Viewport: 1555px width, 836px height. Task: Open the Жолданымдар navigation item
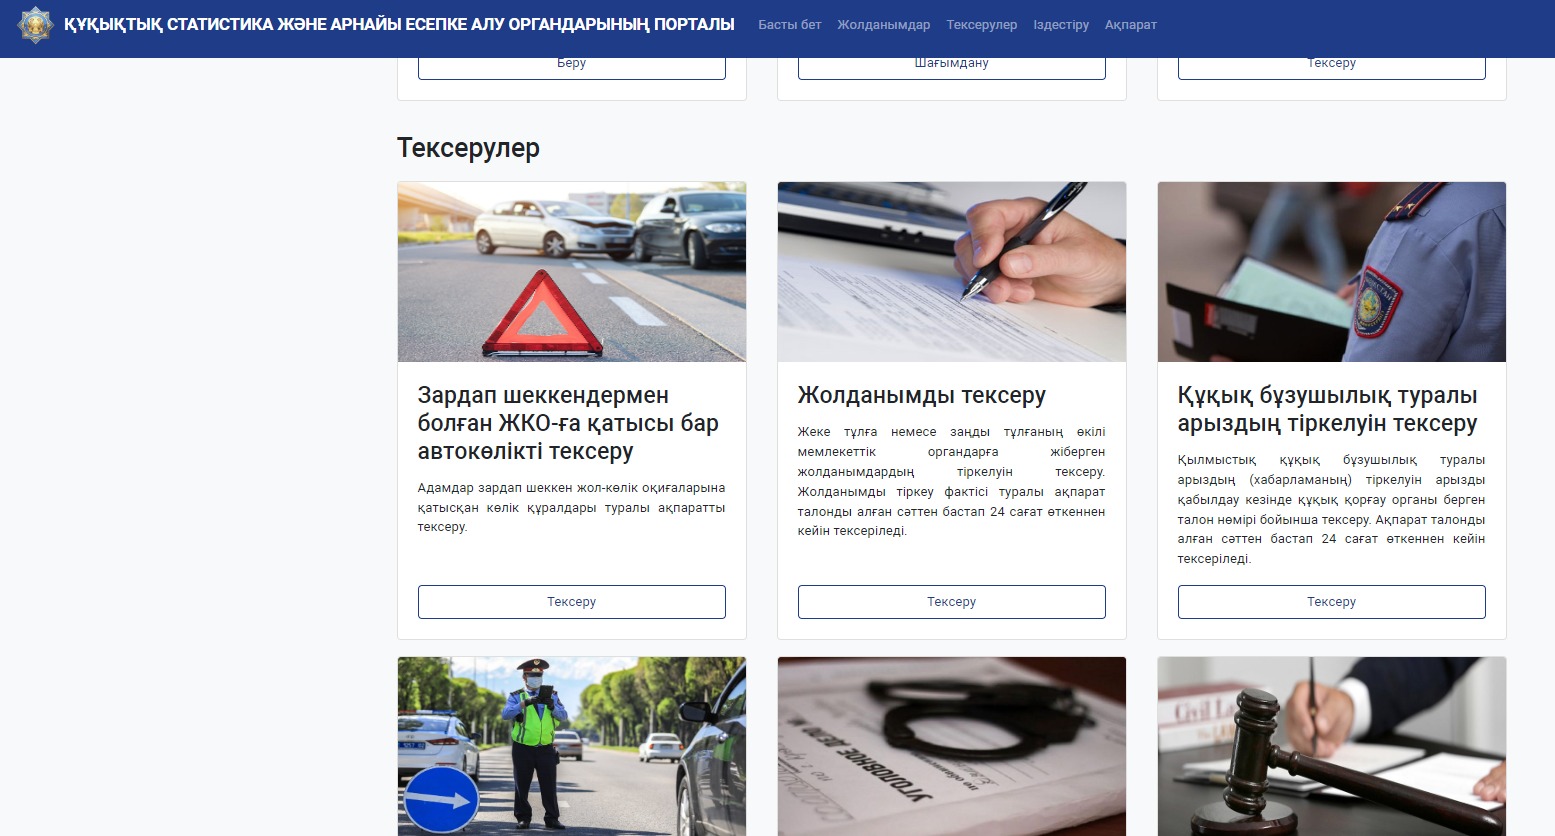(883, 25)
